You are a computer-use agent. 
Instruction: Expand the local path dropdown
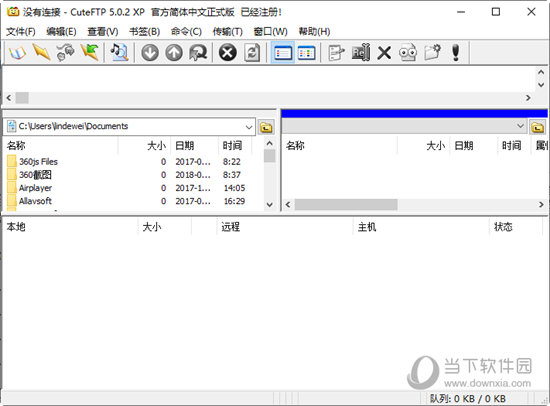coord(249,127)
